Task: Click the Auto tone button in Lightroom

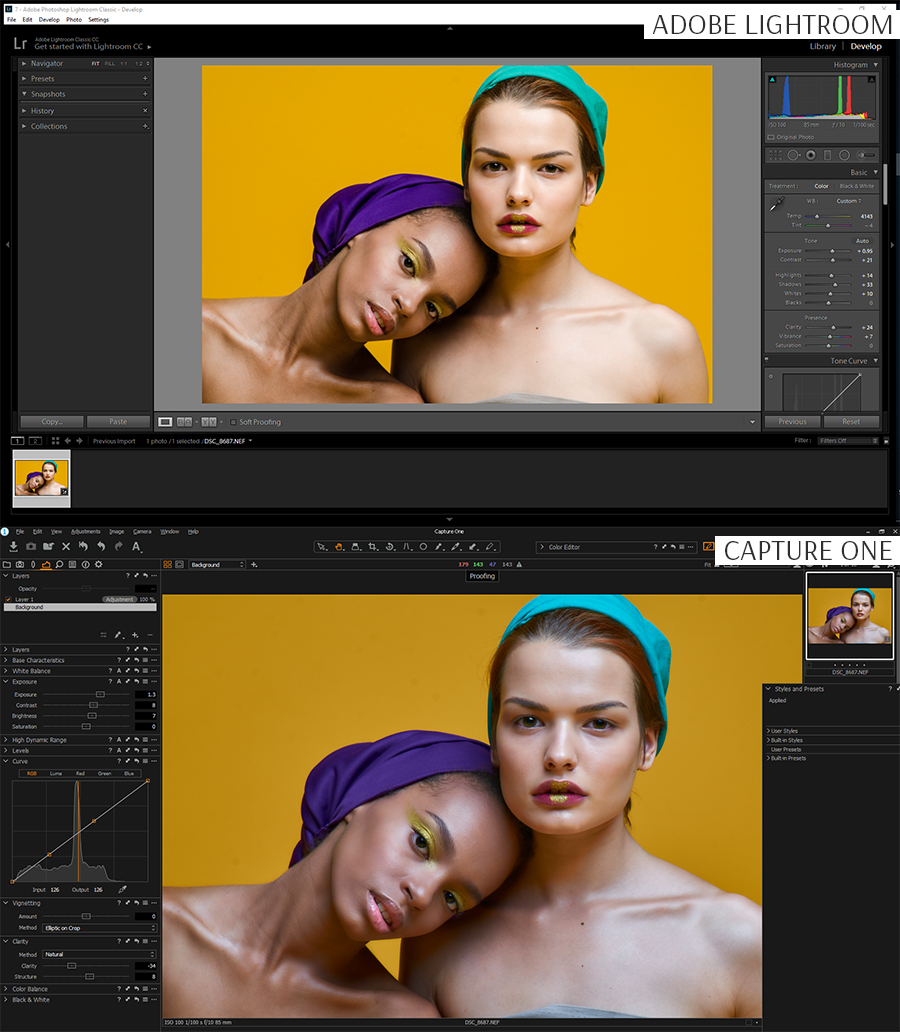Action: [862, 241]
